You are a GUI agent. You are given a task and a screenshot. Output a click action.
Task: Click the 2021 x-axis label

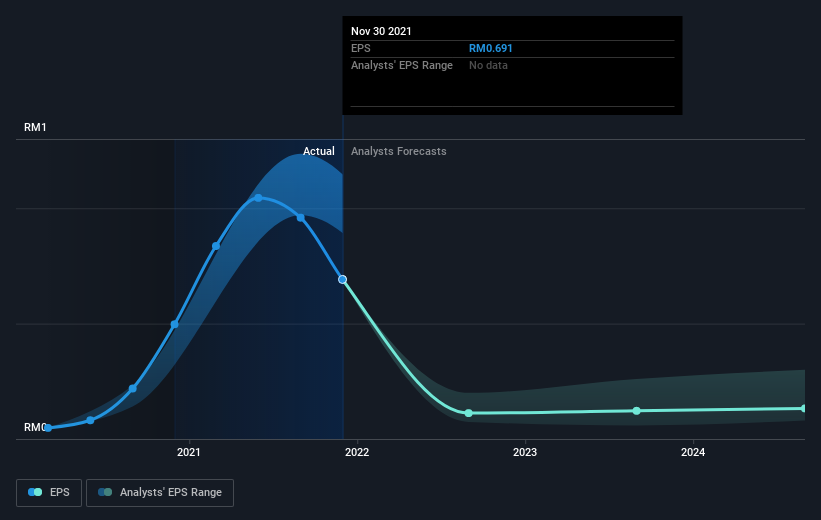(x=188, y=452)
